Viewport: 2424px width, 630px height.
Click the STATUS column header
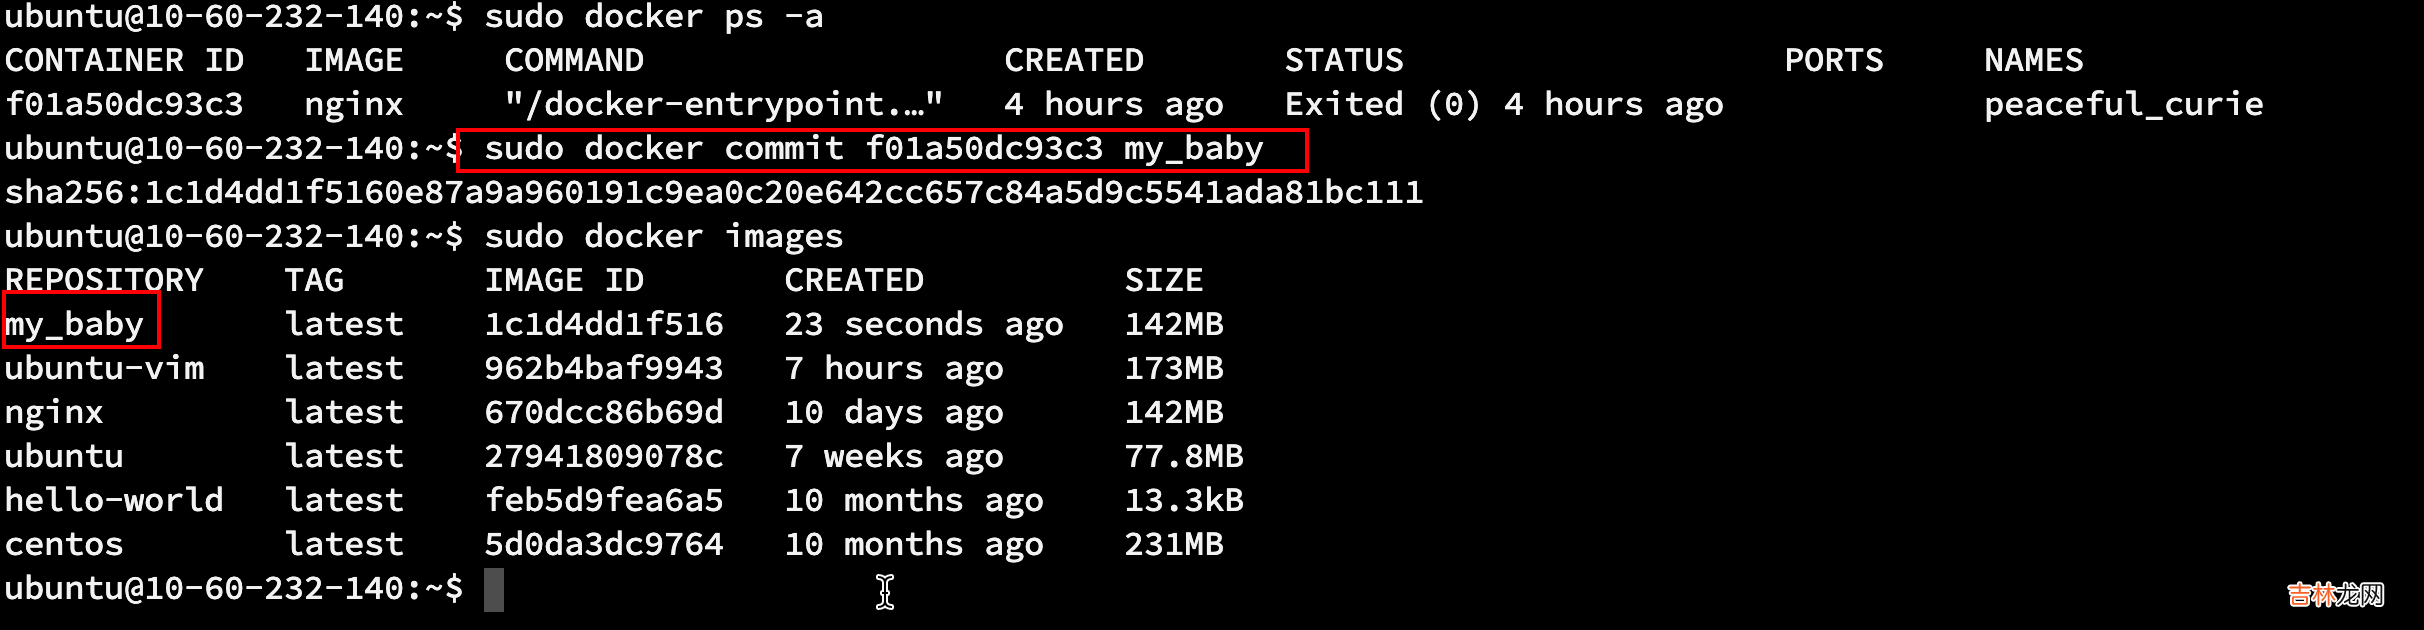[1343, 61]
